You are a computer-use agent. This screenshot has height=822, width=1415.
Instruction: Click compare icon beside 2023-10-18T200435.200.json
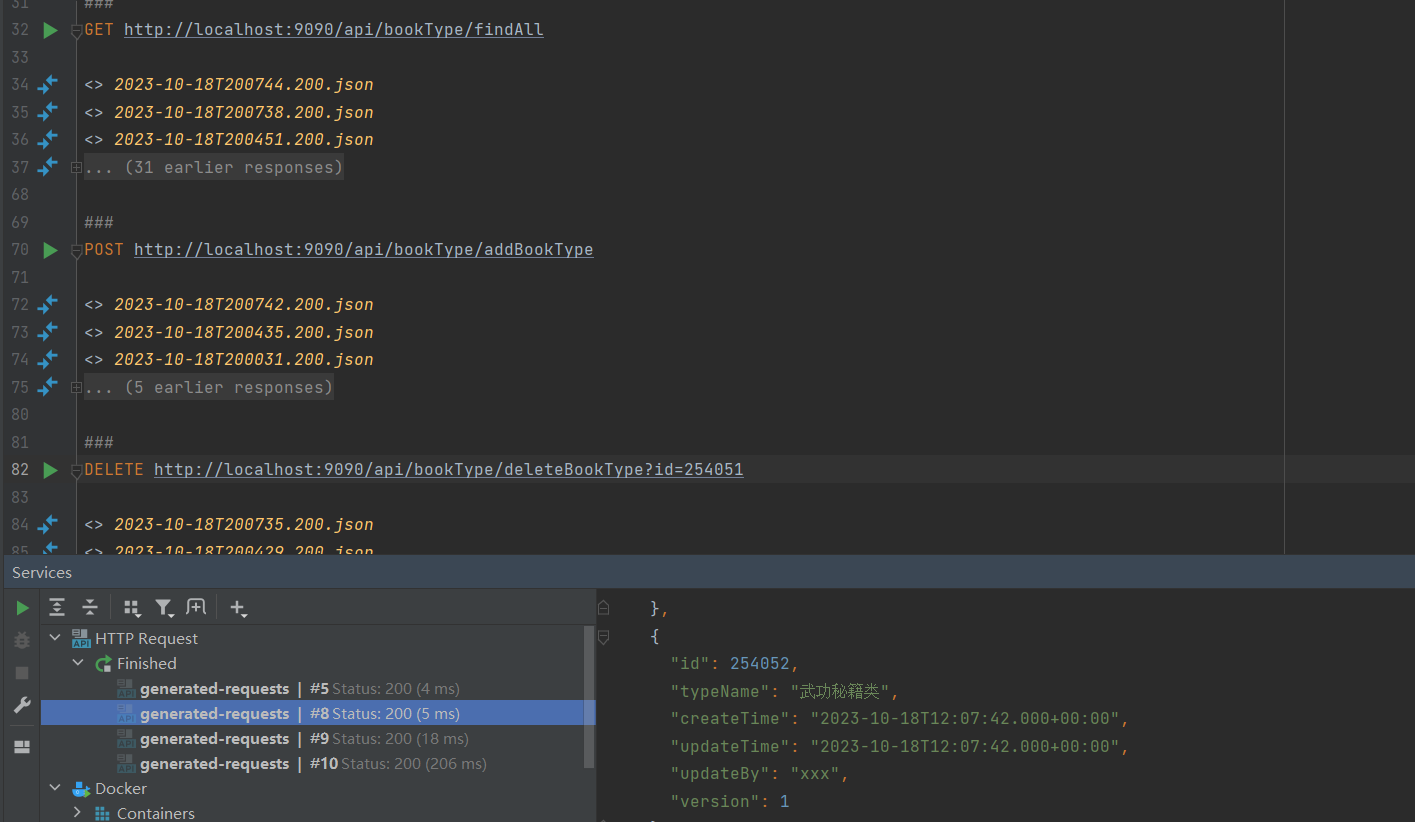tap(48, 332)
